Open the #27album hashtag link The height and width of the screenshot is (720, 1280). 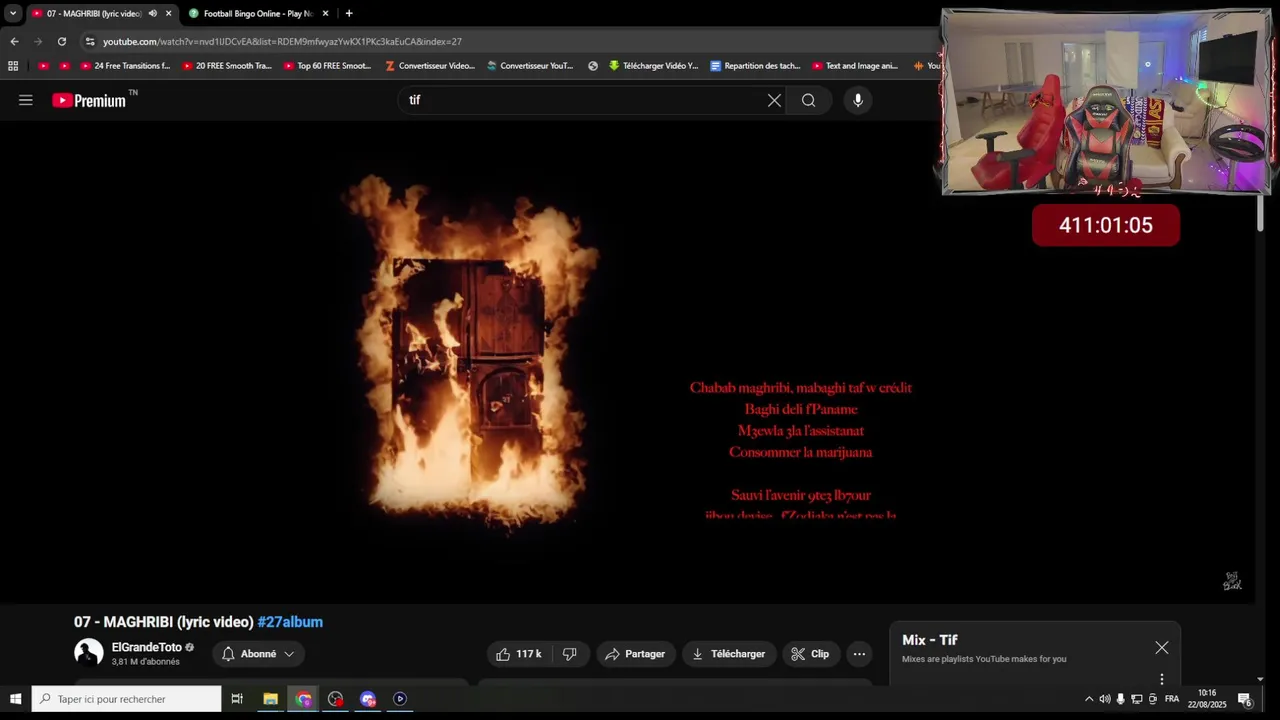(290, 622)
